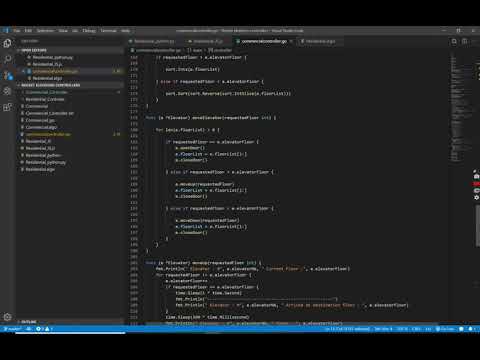
Task: Open the Extensions view in activity bar
Action: click(x=7, y=107)
